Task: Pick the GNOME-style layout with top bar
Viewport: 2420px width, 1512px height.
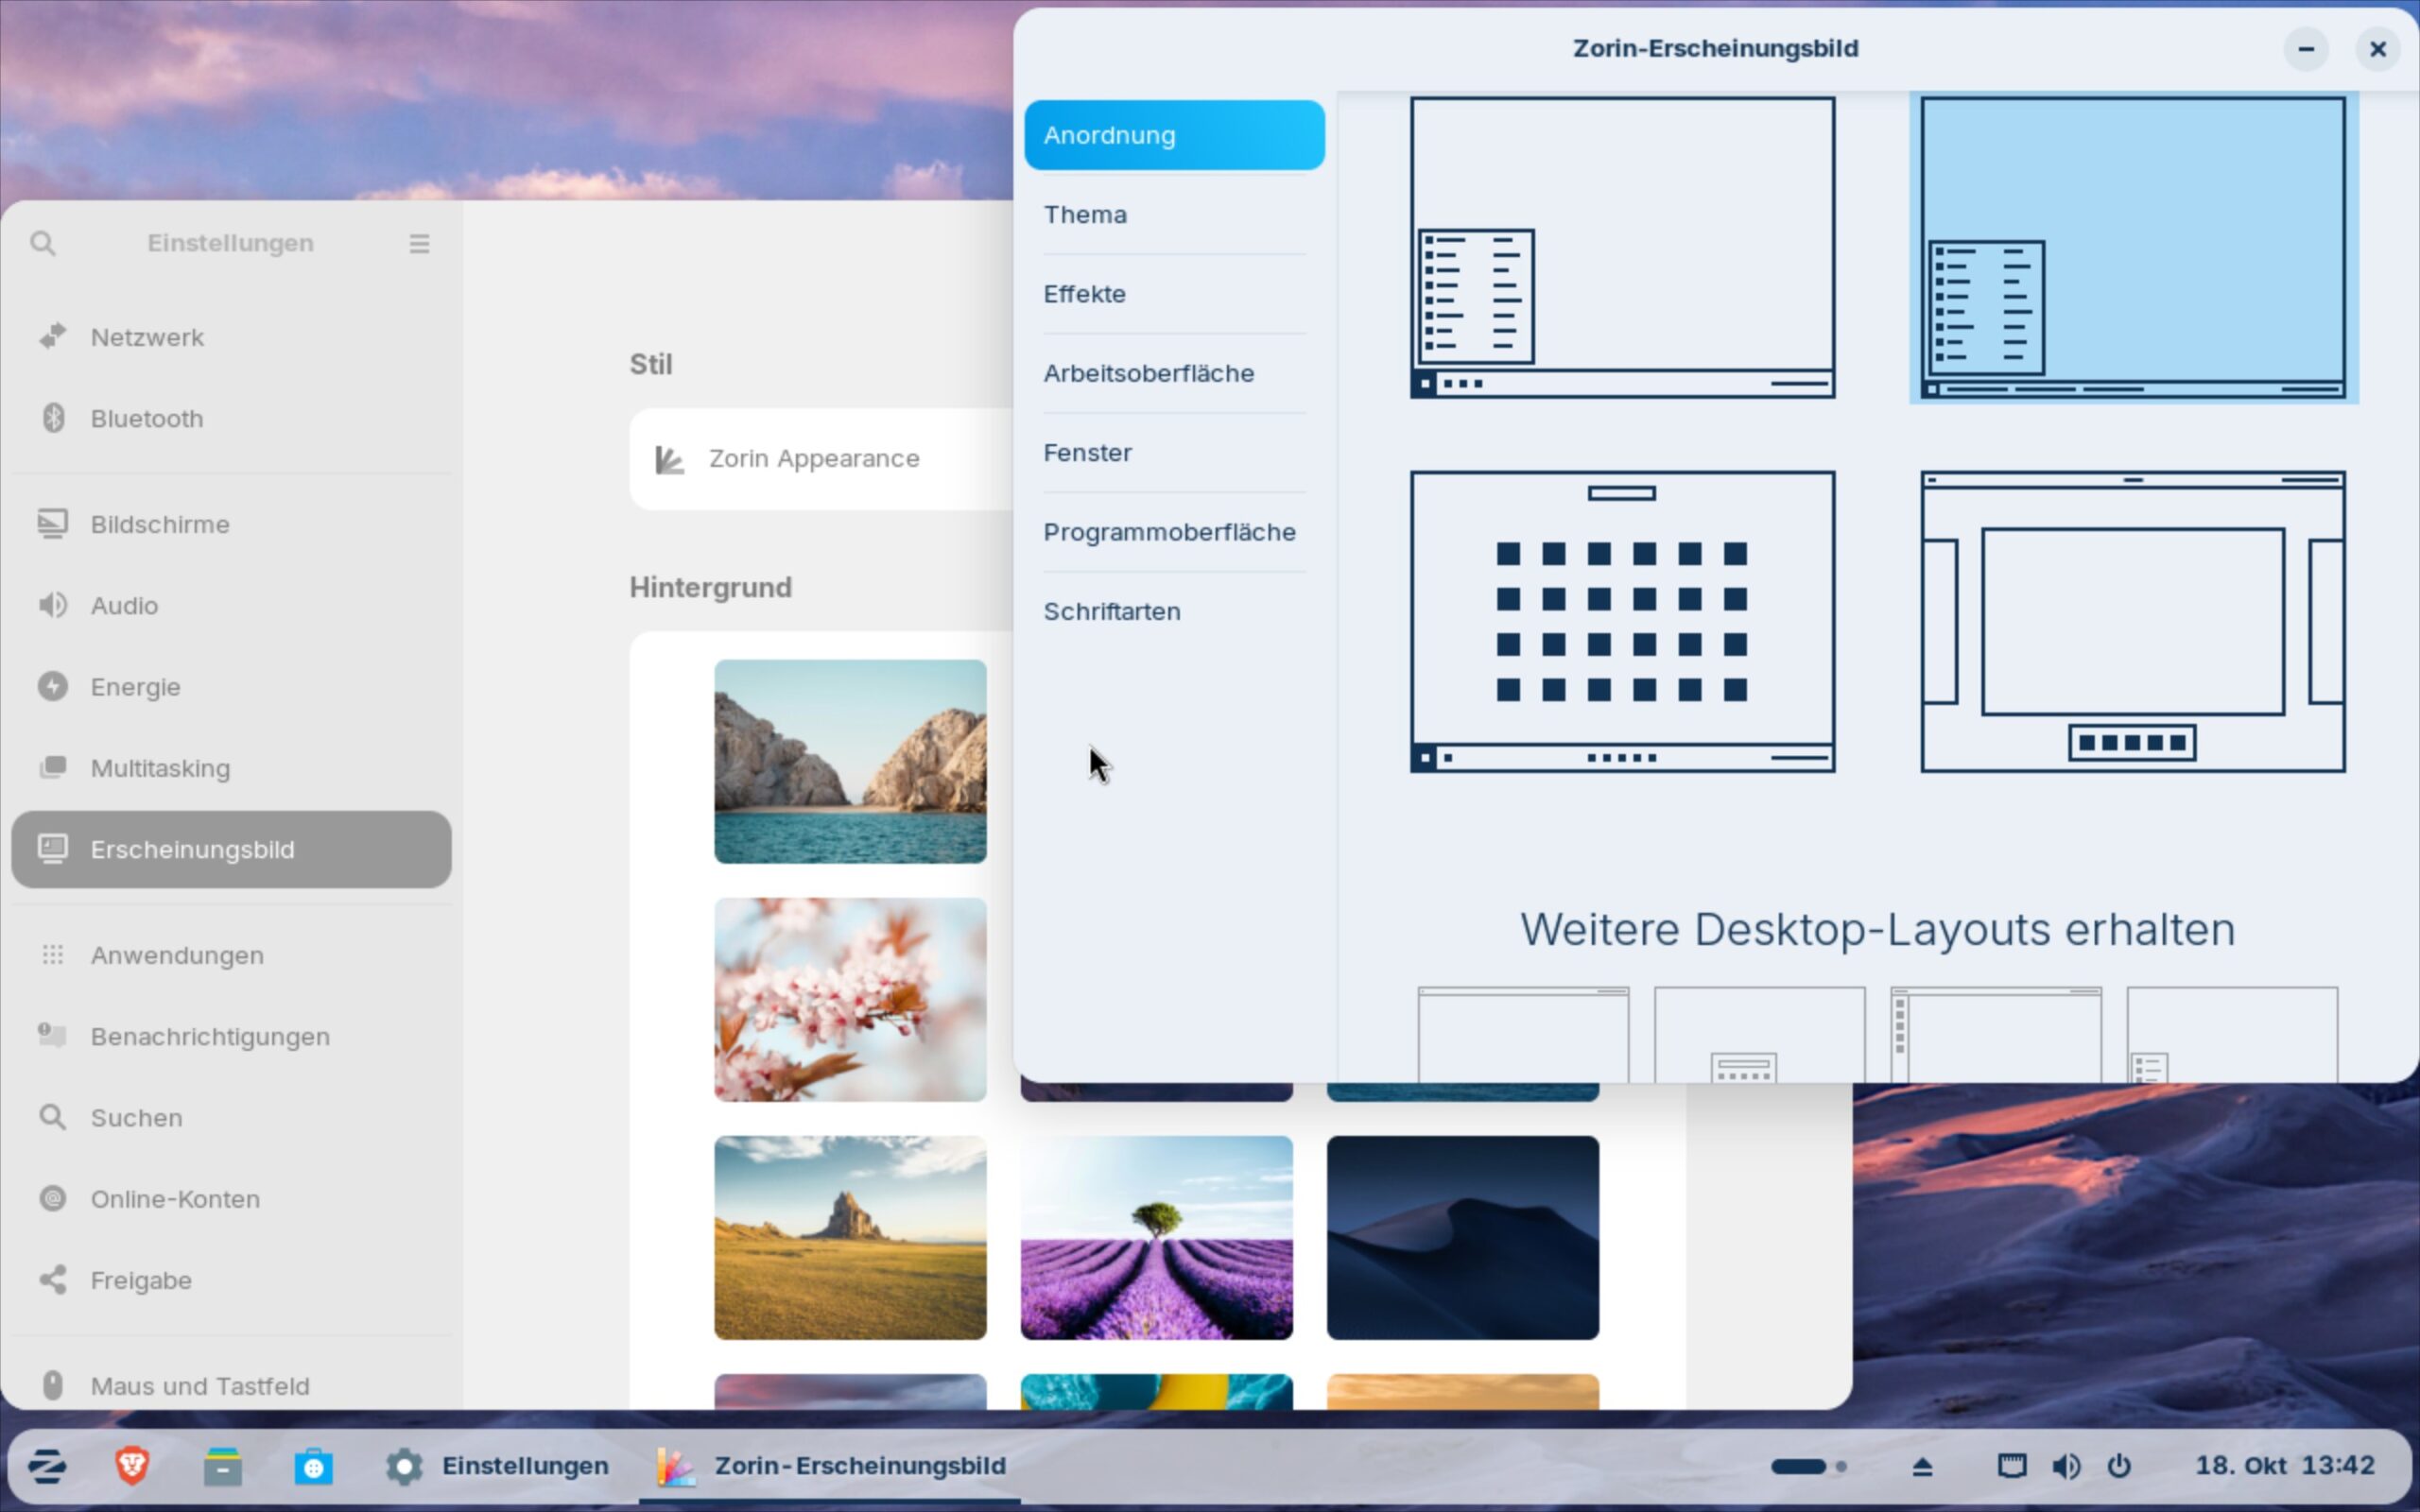Action: (x=2132, y=621)
